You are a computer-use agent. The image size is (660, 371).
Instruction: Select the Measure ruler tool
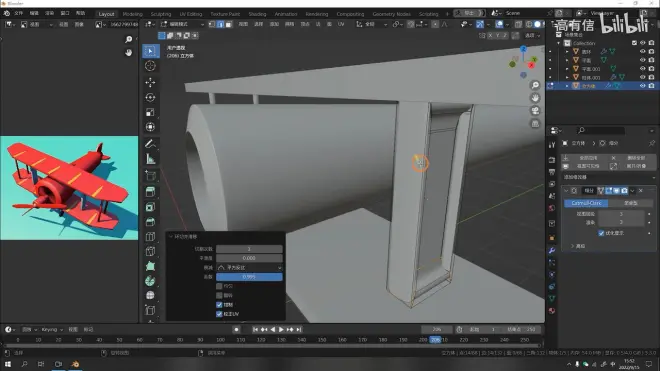click(x=150, y=159)
